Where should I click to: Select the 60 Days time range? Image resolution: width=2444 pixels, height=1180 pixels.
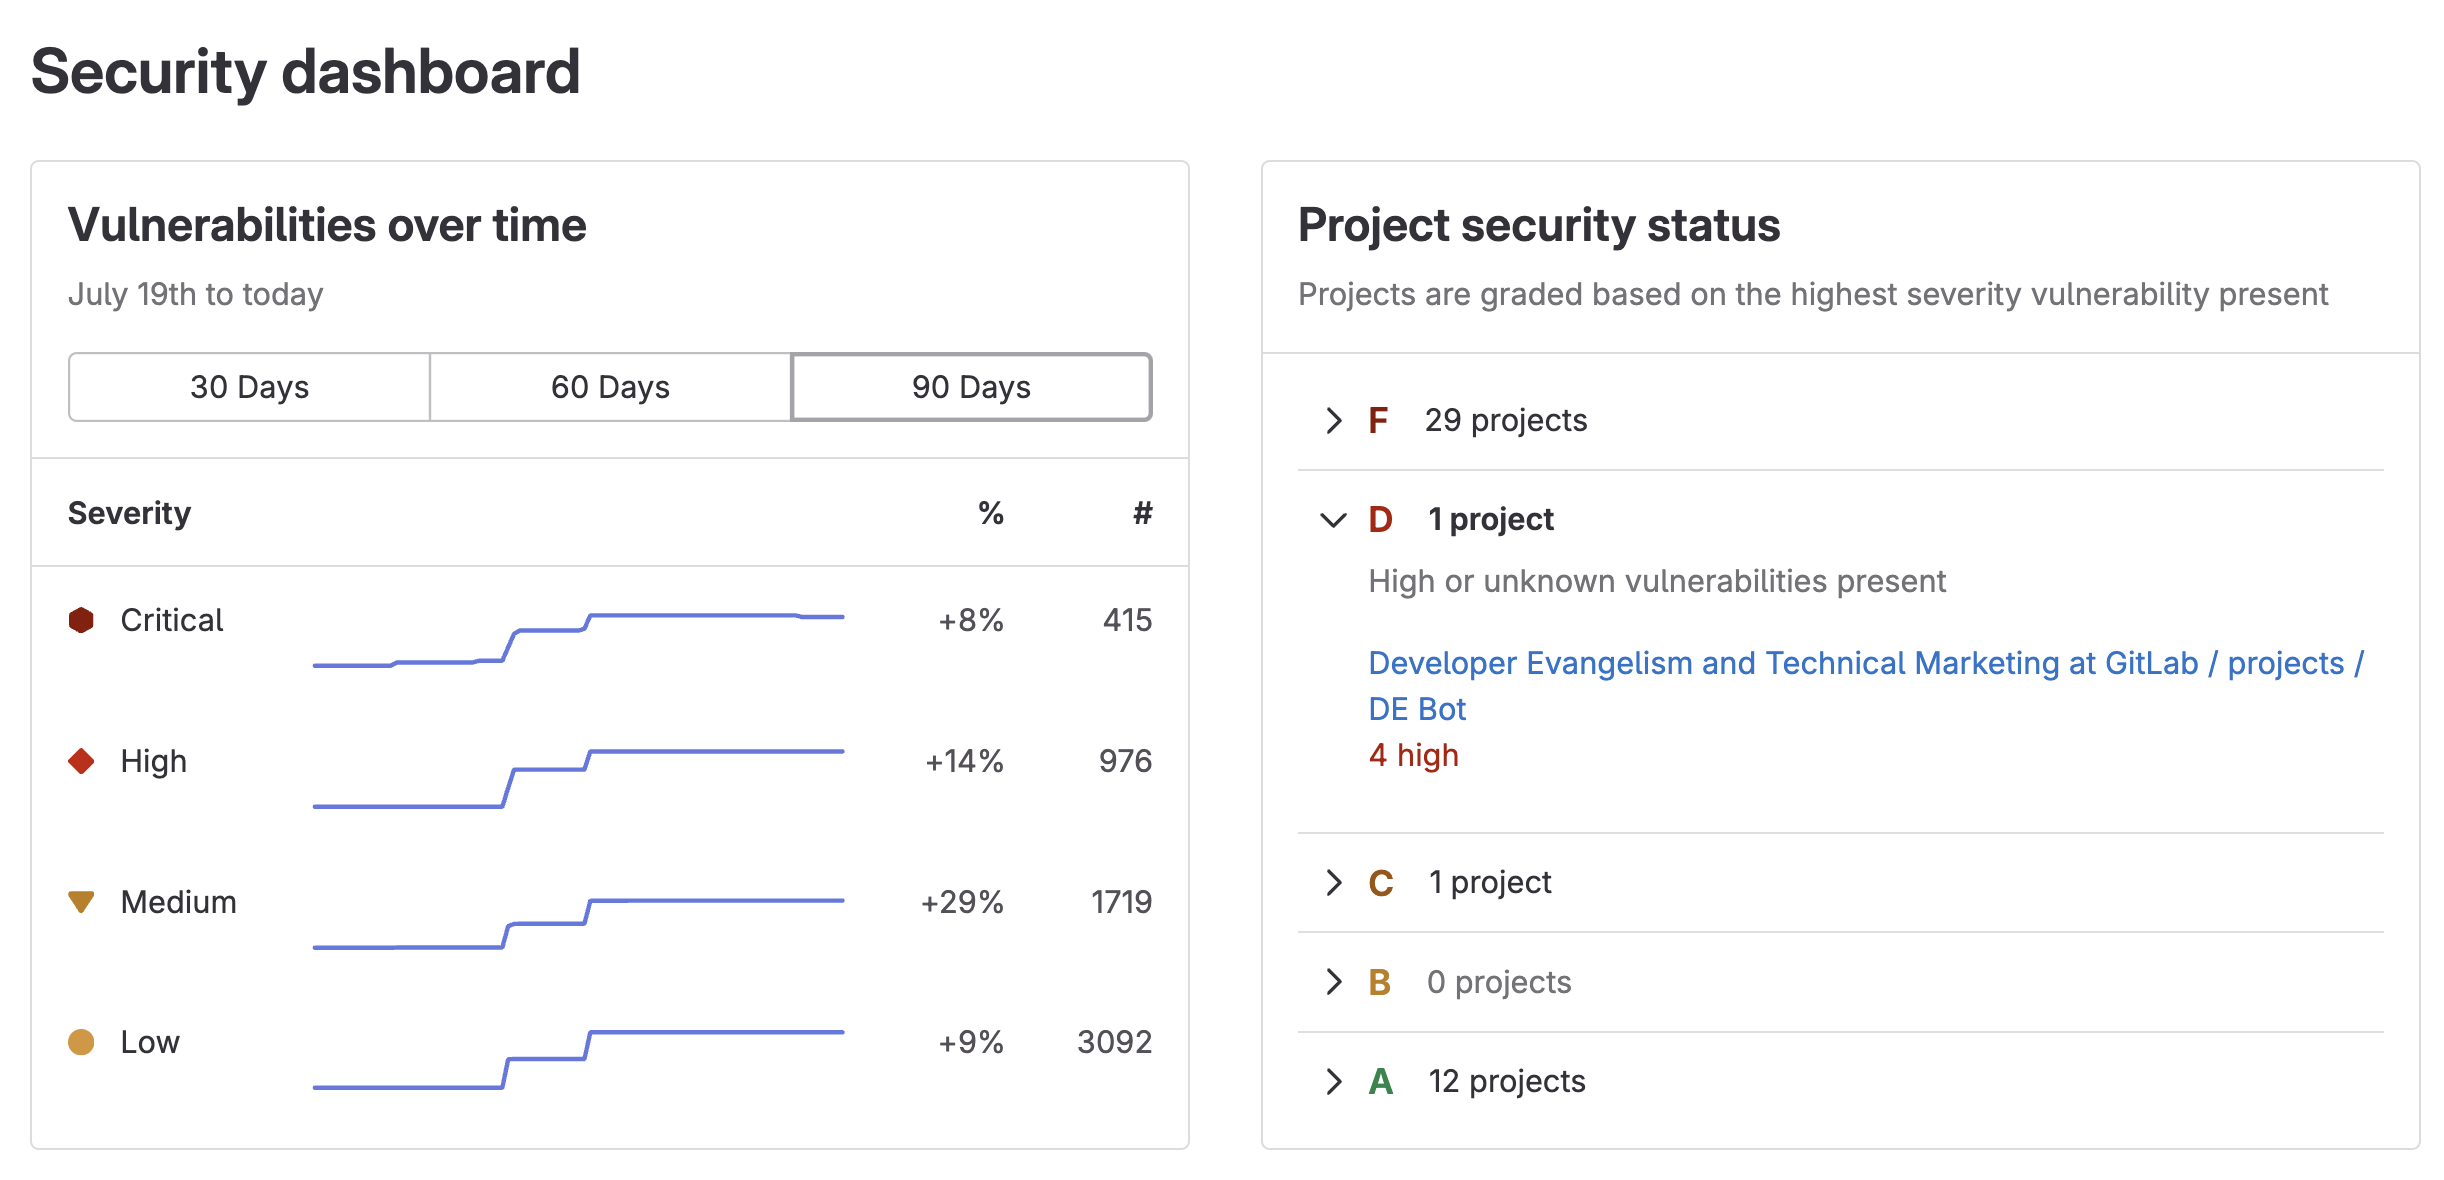point(610,387)
